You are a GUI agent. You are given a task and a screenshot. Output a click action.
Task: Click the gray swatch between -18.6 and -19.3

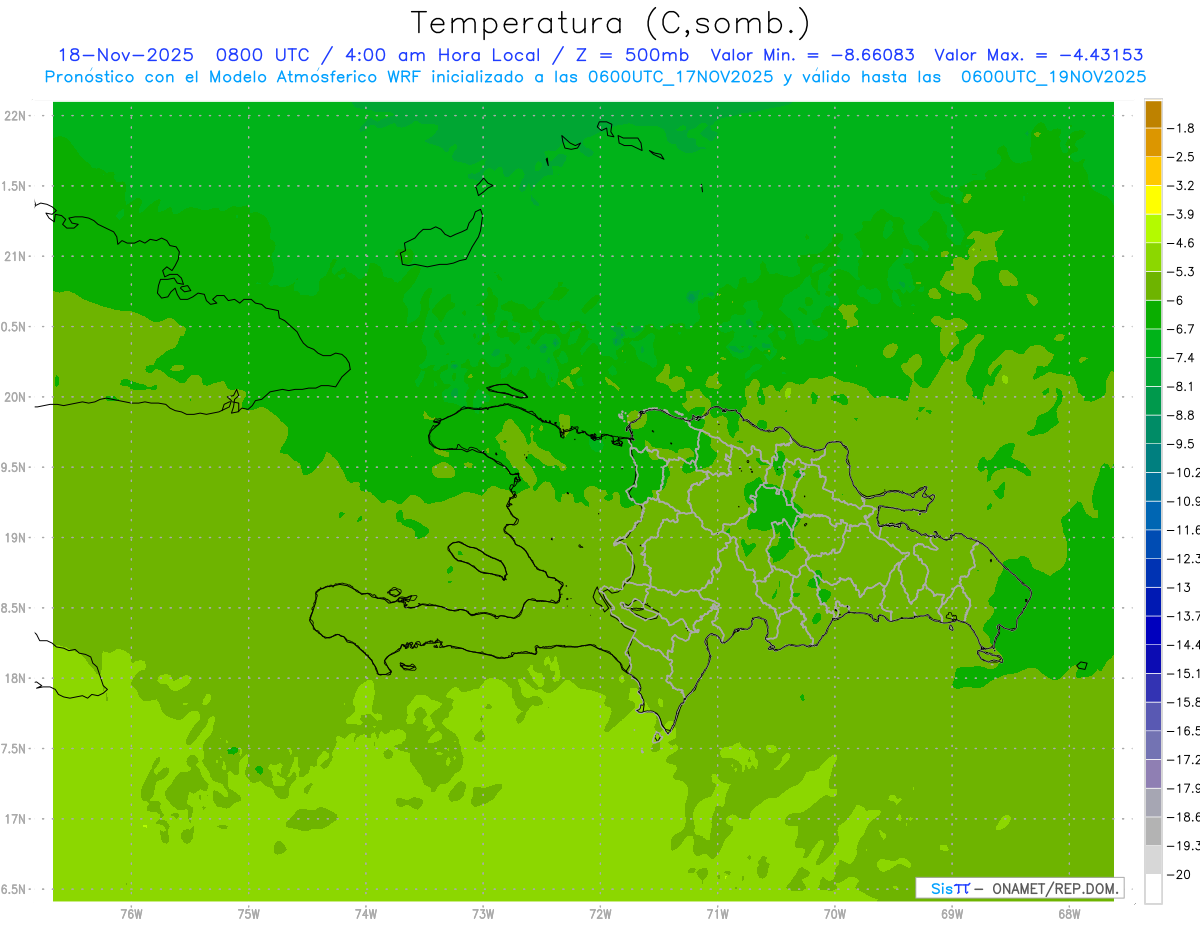[x=1153, y=831]
